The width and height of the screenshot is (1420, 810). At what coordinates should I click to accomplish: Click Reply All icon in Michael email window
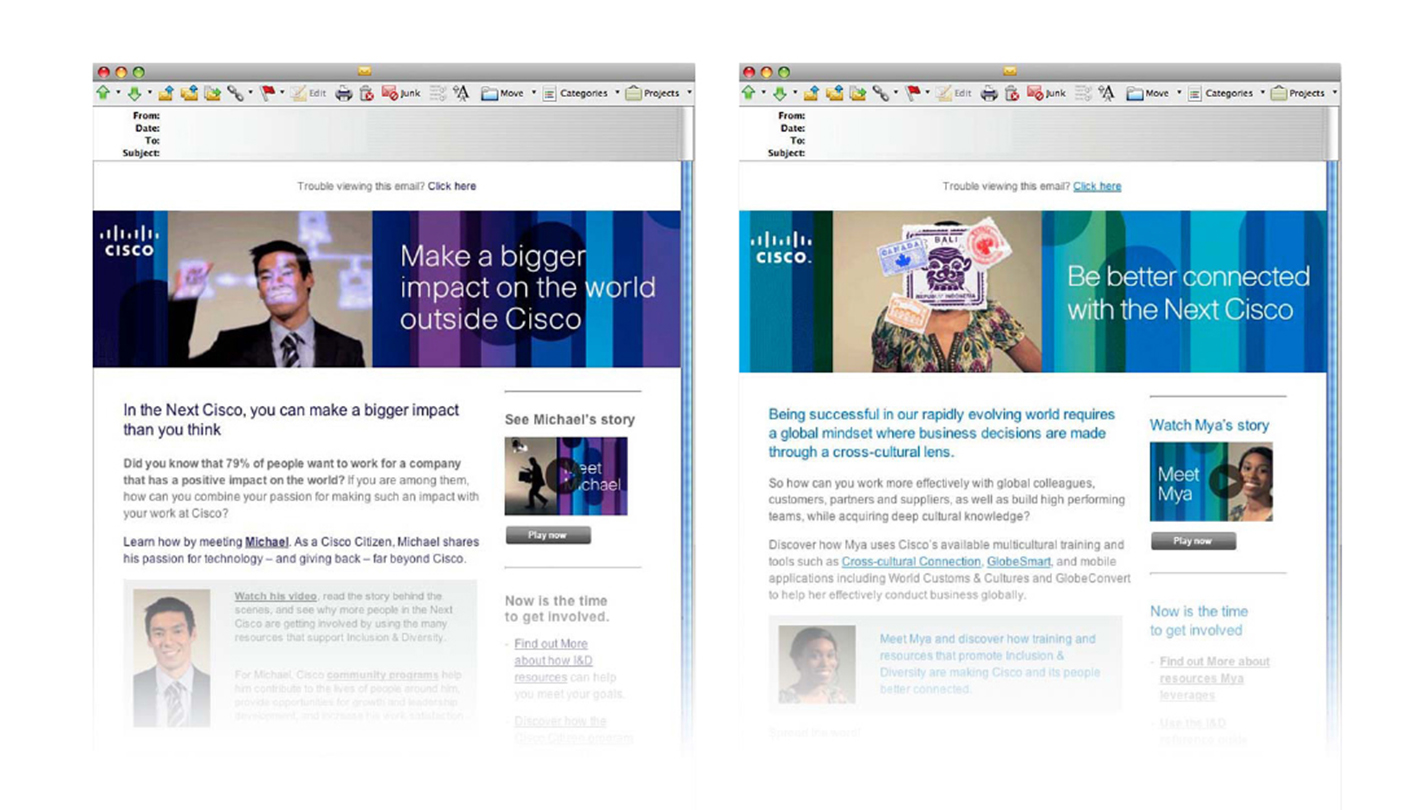[189, 93]
